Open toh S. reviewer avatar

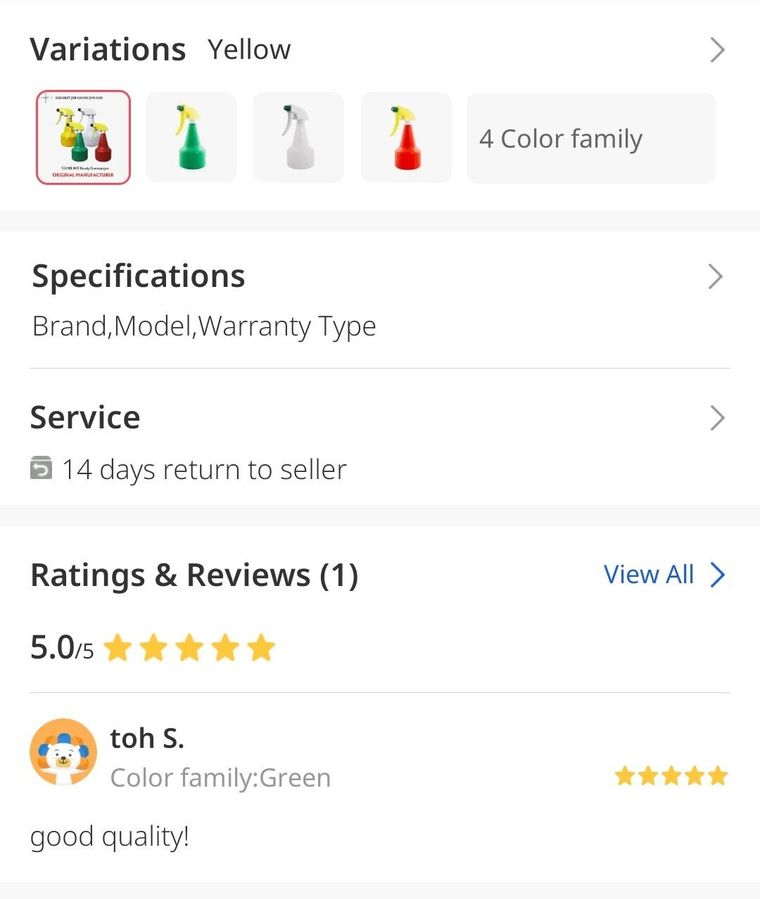64,752
